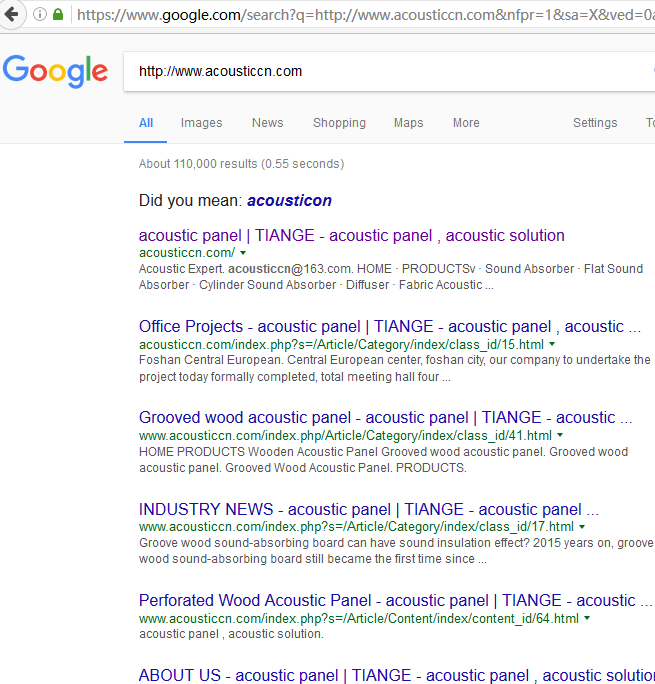This screenshot has height=684, width=655.
Task: Expand dropdown arrow after class_id/15.html URL
Action: [x=552, y=344]
